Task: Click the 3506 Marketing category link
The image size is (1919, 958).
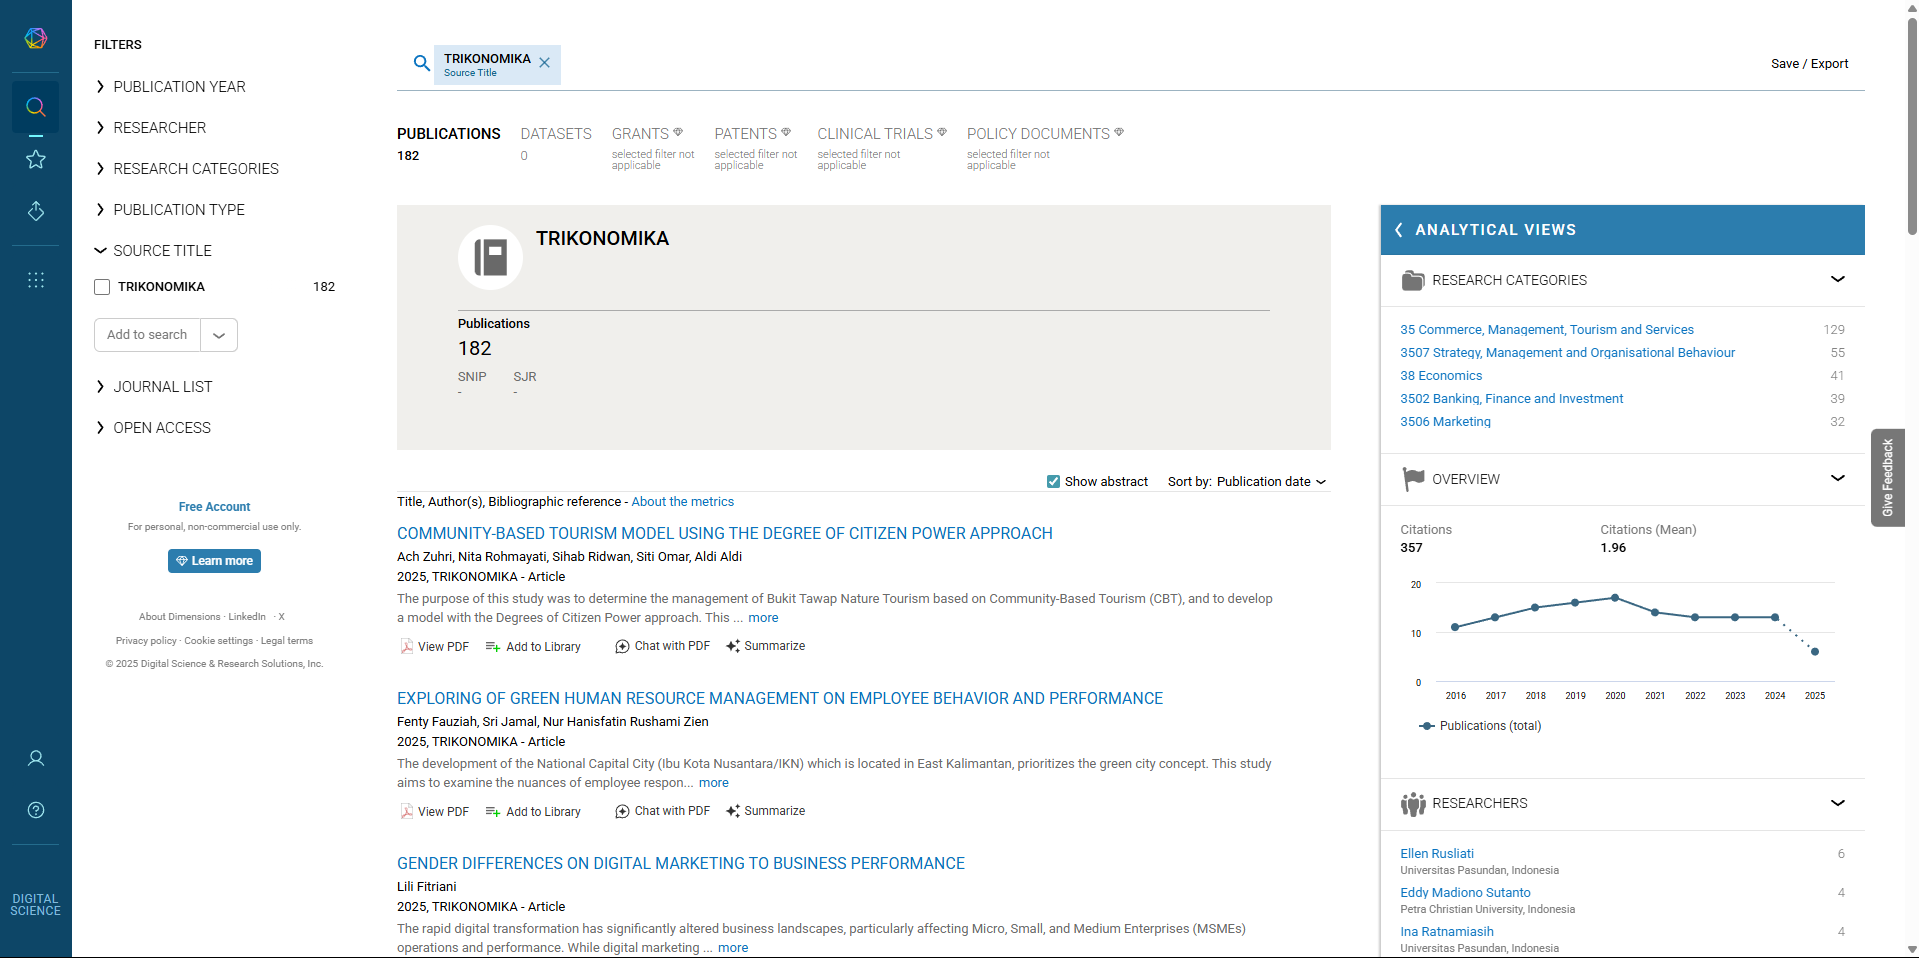Action: [x=1445, y=422]
